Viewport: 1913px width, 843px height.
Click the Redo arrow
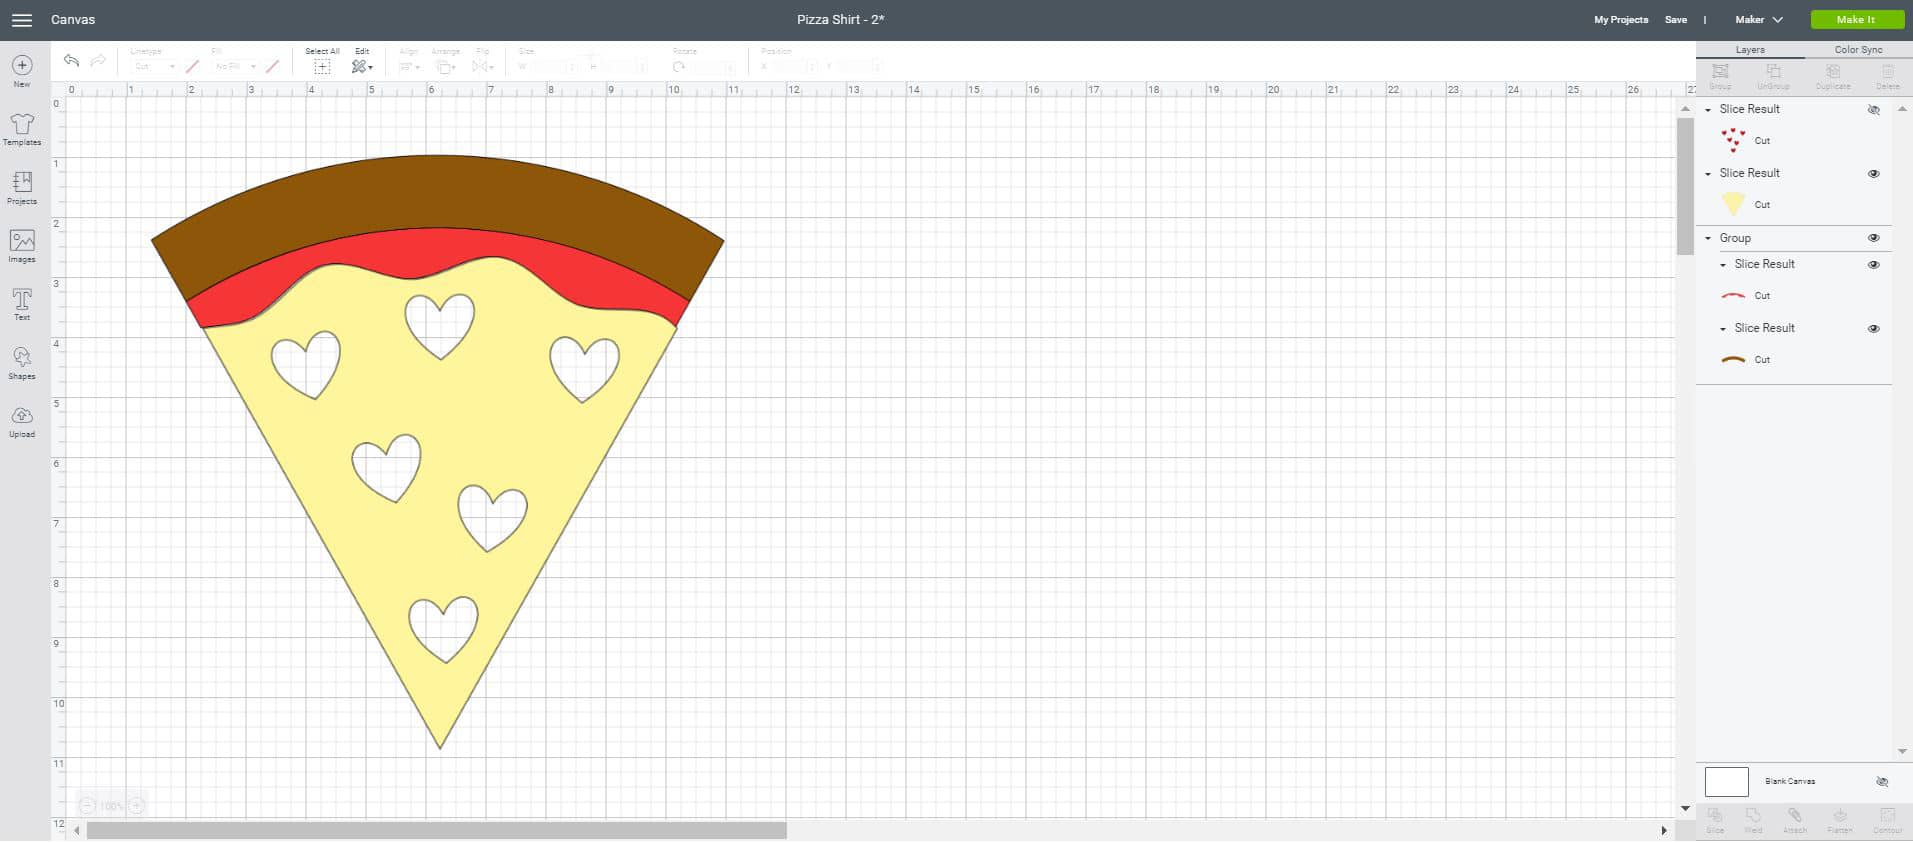(x=98, y=61)
